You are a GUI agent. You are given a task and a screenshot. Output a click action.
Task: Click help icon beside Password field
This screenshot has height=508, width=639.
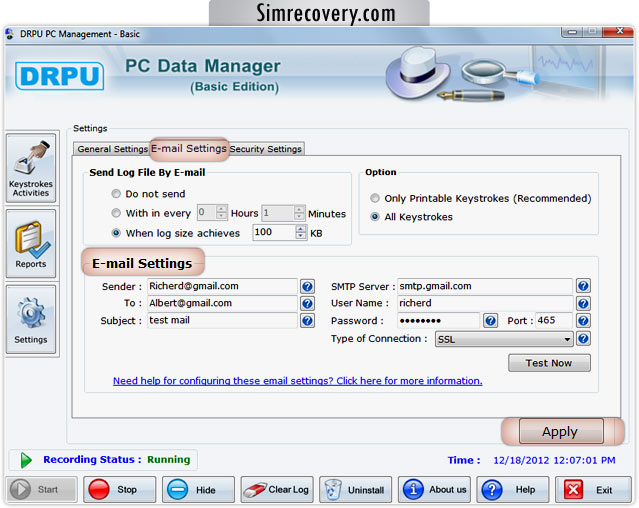point(490,321)
